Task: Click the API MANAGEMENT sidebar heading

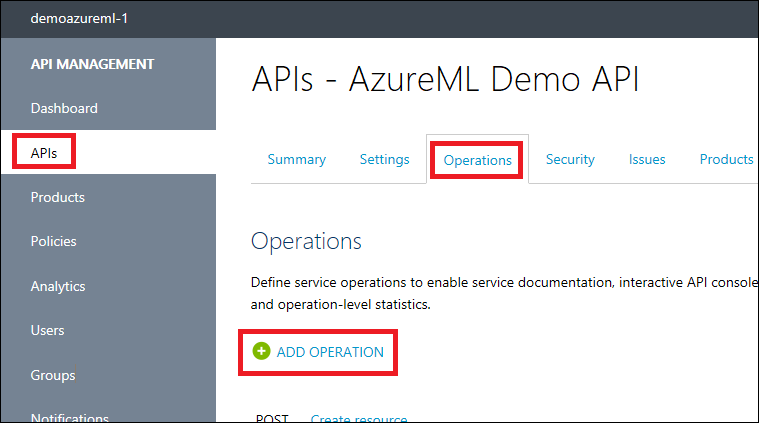Action: (92, 64)
